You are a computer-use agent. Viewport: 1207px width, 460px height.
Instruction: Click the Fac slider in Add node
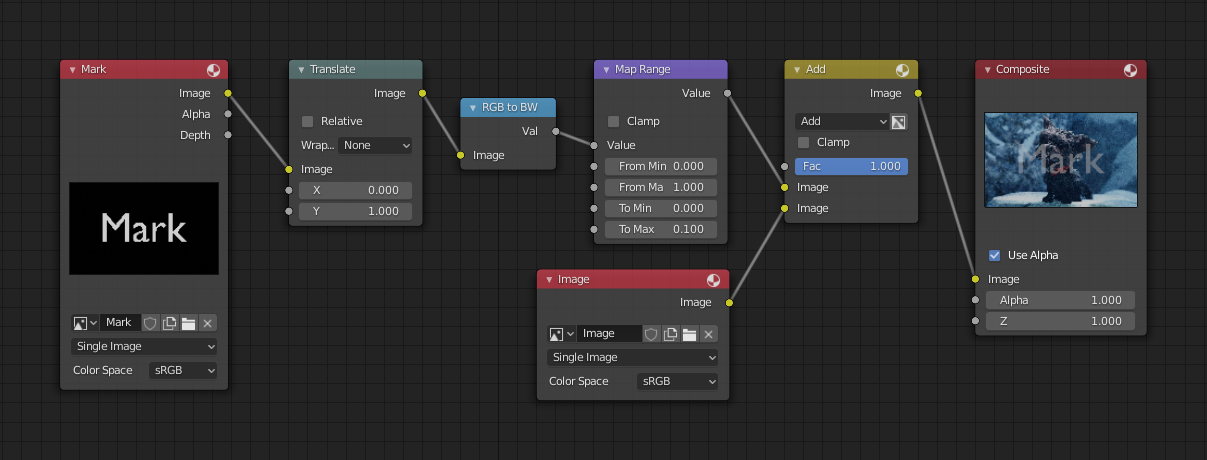click(x=851, y=166)
